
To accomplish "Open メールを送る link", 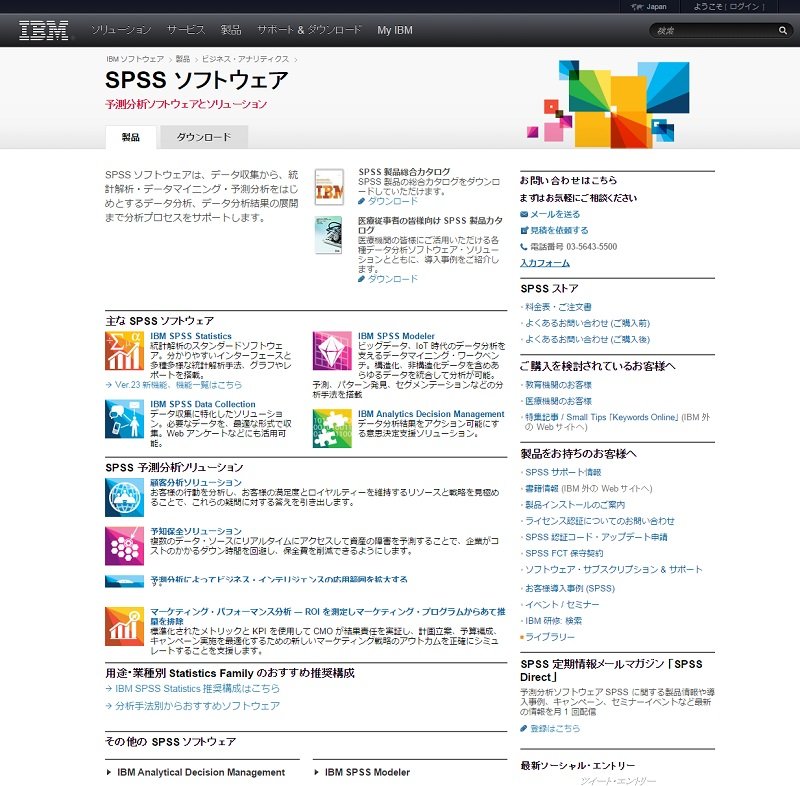I will (555, 214).
